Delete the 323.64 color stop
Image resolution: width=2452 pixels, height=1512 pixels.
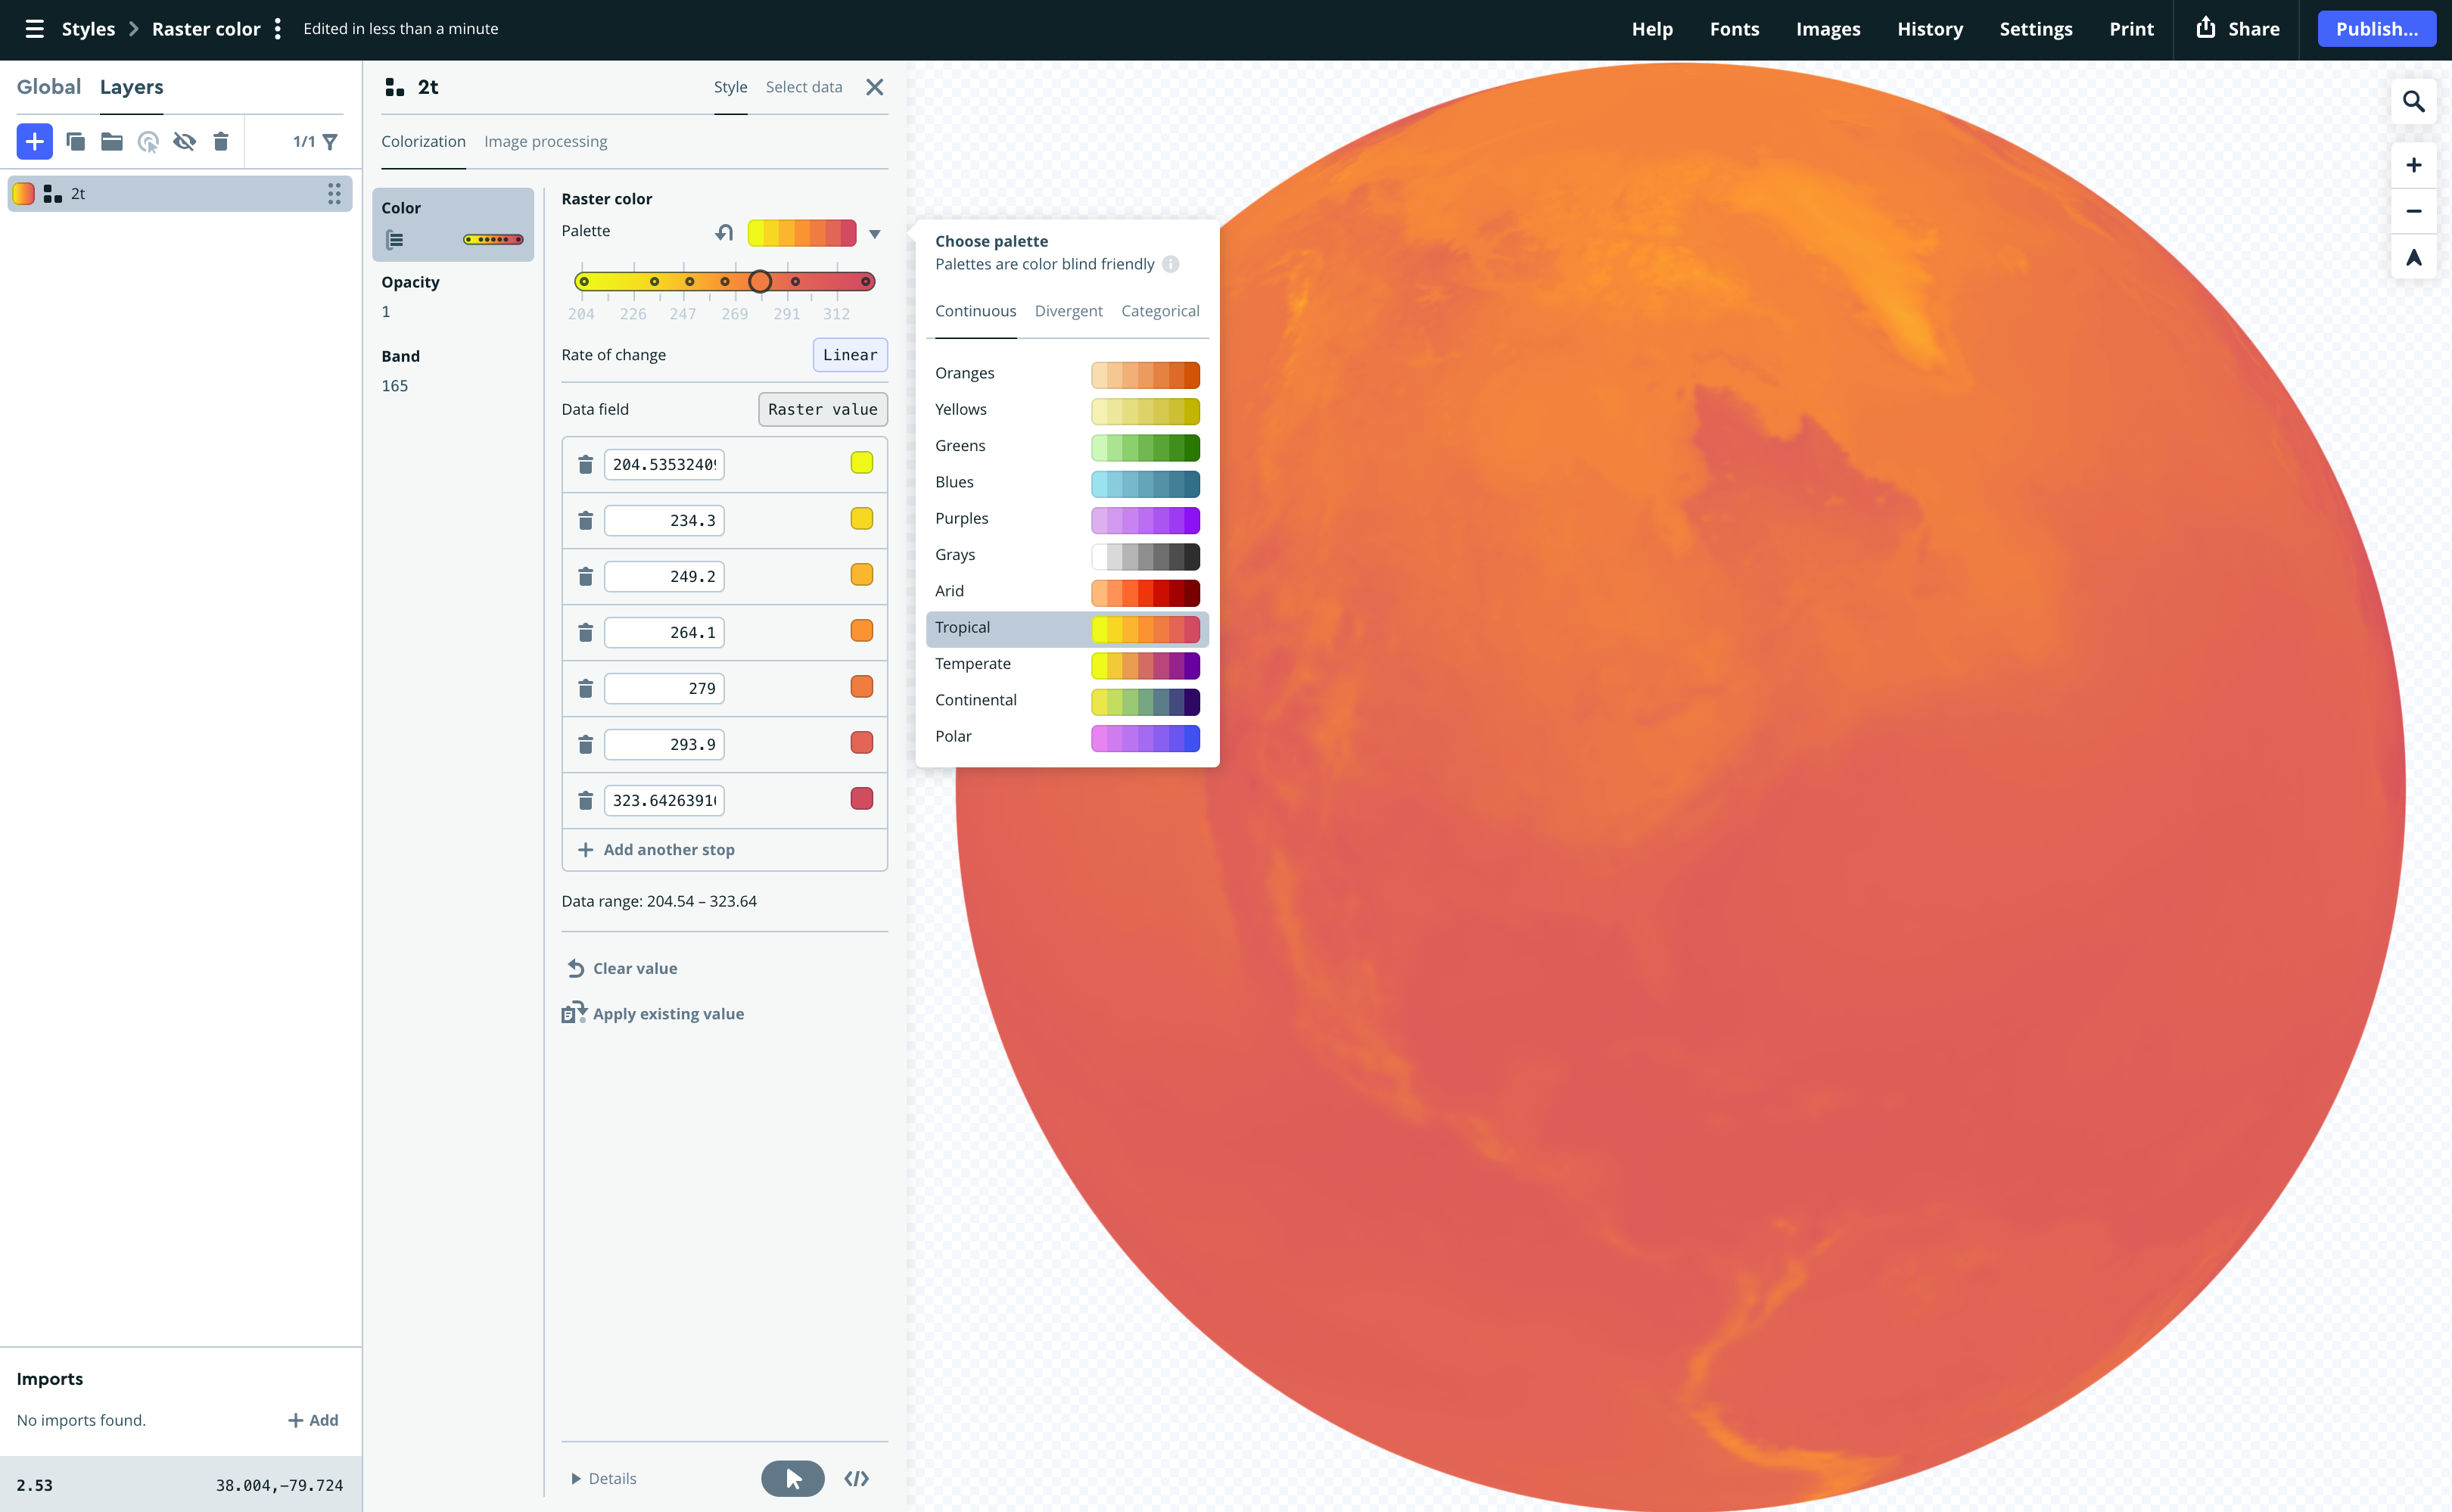pos(586,801)
